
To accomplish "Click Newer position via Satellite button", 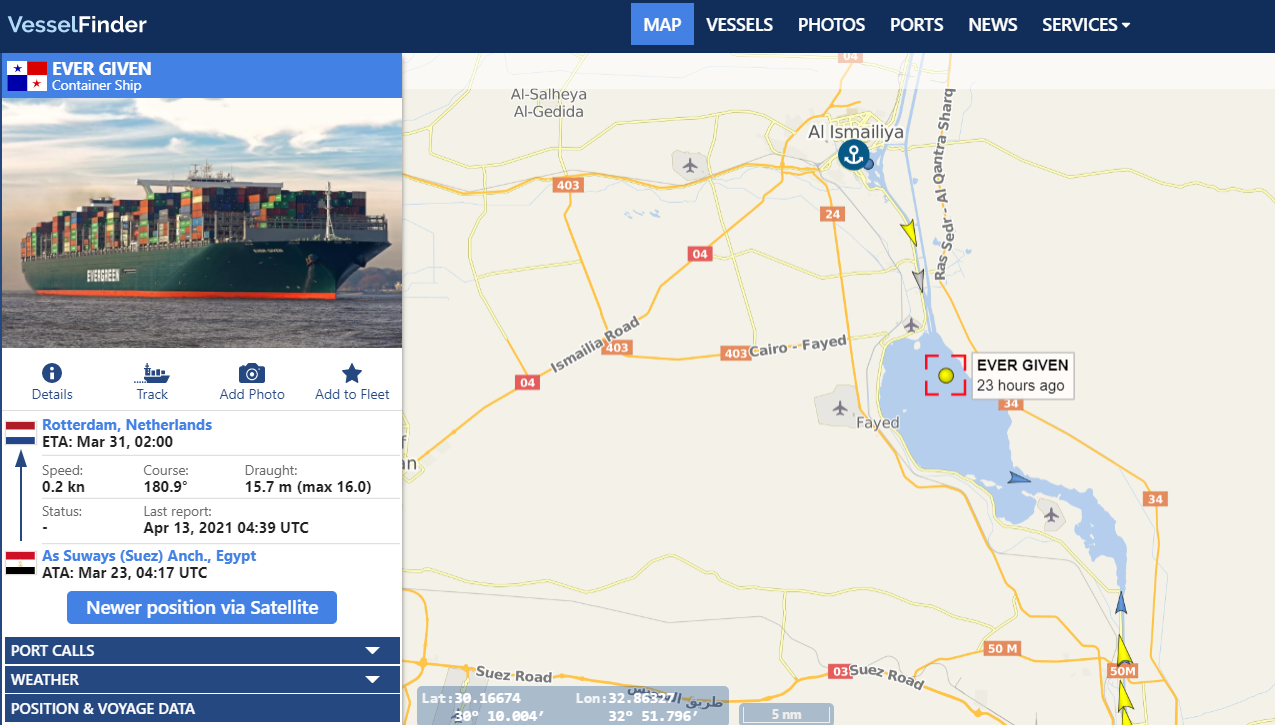I will [x=202, y=607].
